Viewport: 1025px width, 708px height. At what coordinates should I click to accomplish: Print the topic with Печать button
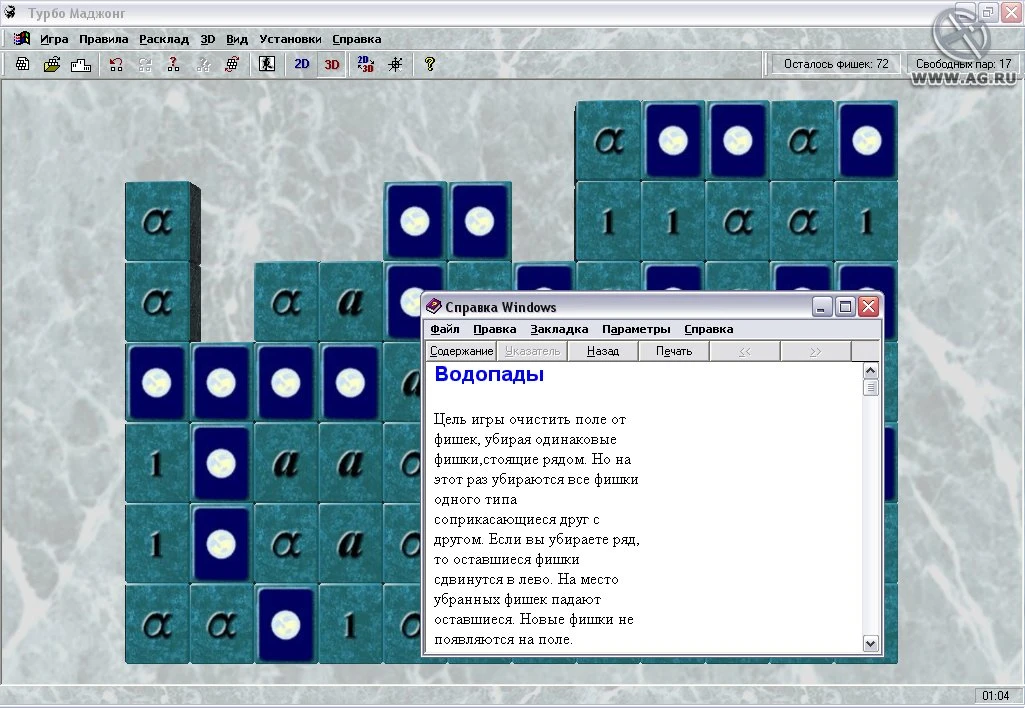[674, 351]
